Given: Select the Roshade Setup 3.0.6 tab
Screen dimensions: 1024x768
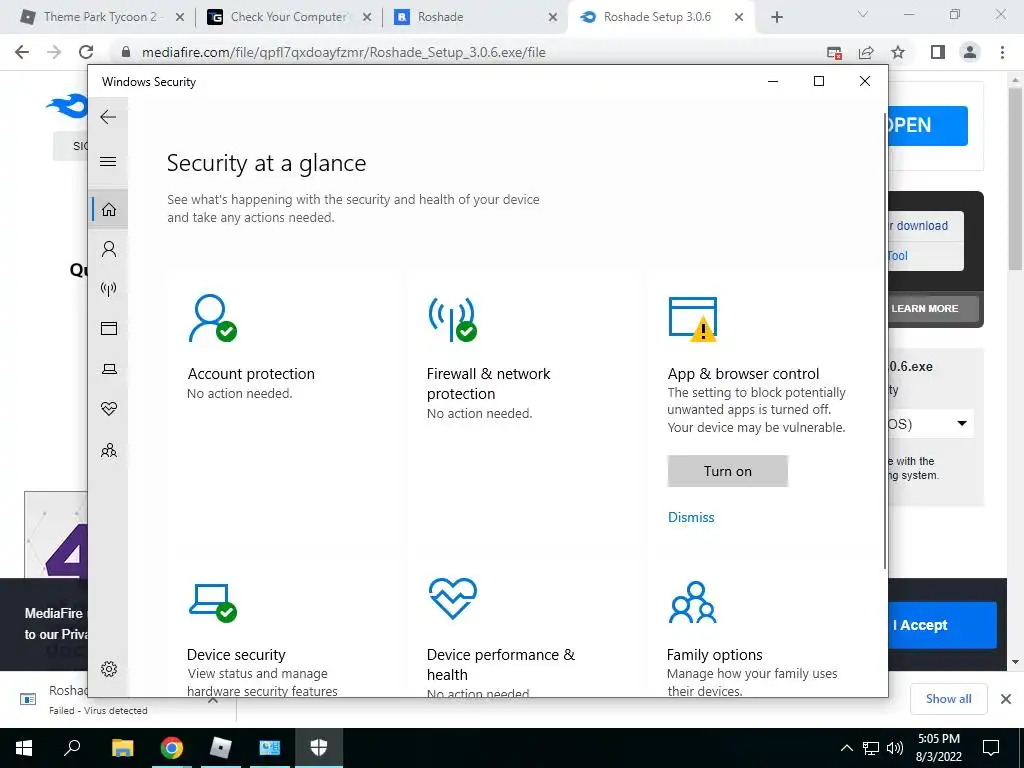Looking at the screenshot, I should (x=656, y=17).
